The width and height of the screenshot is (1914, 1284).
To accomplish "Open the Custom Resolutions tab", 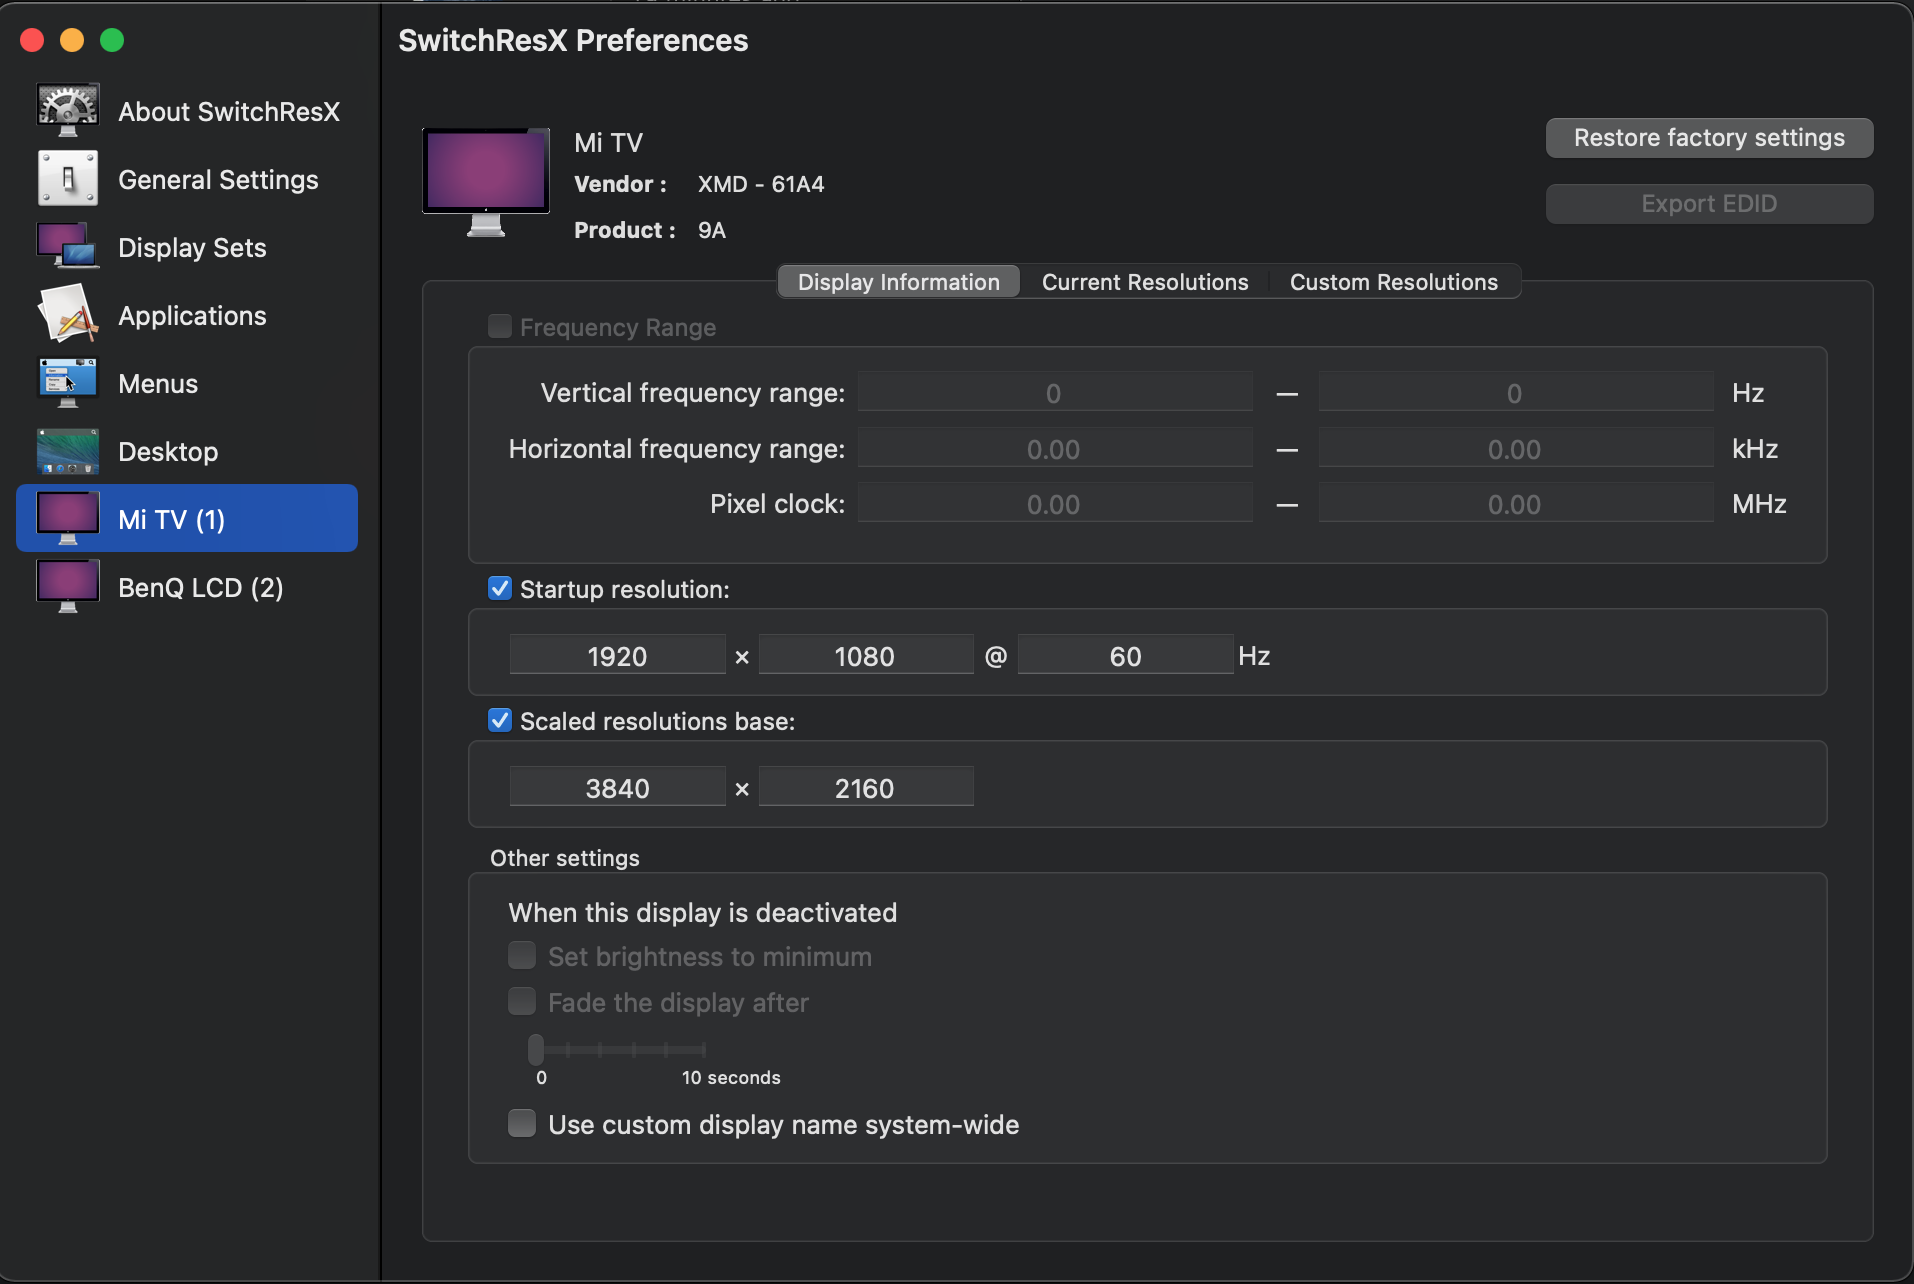I will click(x=1393, y=282).
